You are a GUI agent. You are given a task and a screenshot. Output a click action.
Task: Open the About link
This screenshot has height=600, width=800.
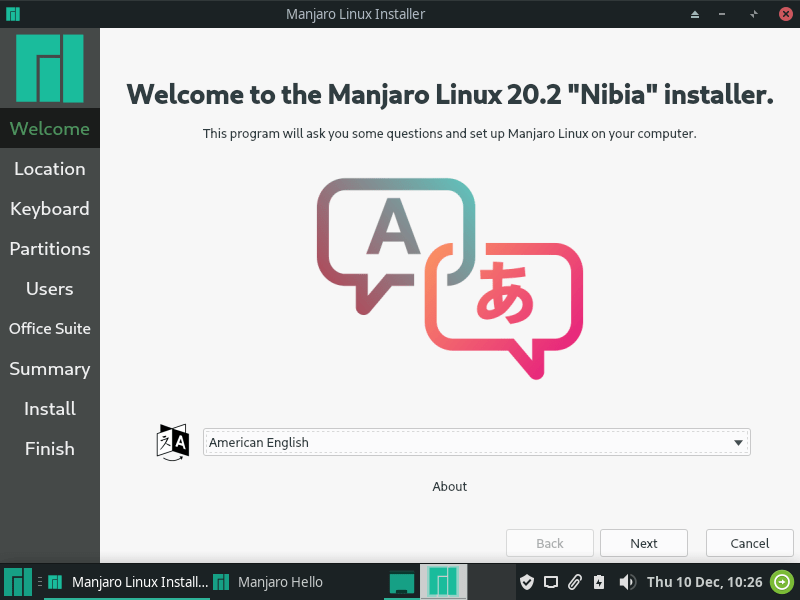coord(449,487)
